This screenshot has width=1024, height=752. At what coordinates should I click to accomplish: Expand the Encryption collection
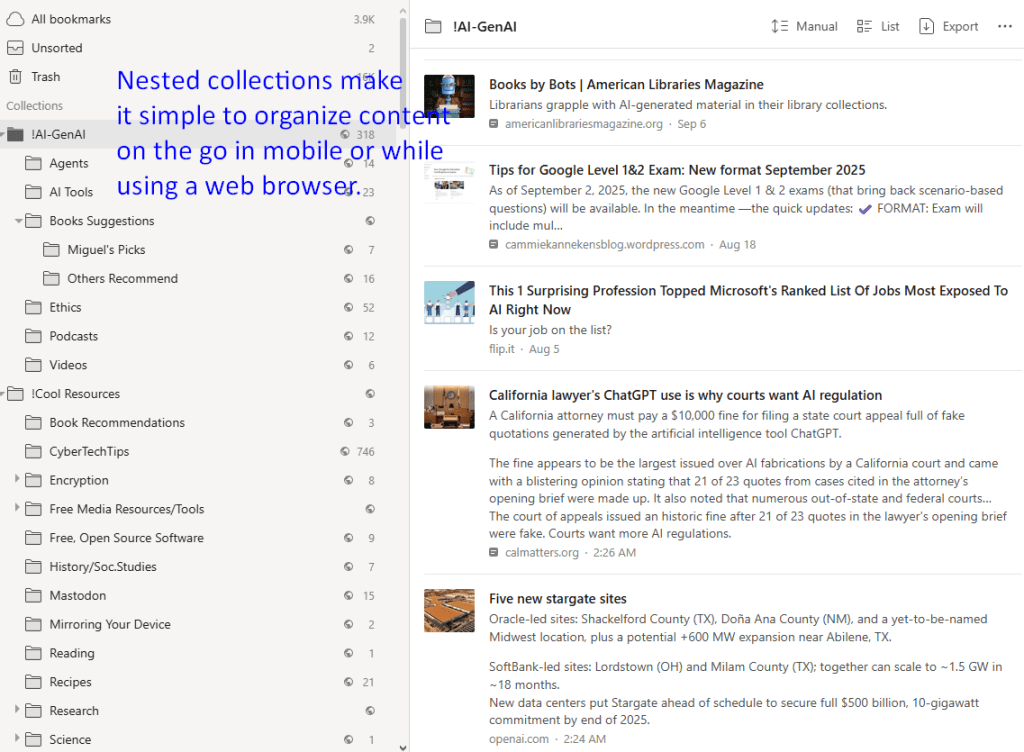18,480
